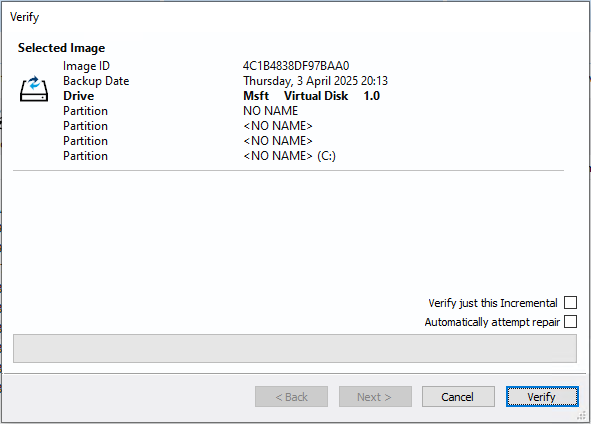Cancel the Verify dialog
This screenshot has width=591, height=424.
click(458, 396)
